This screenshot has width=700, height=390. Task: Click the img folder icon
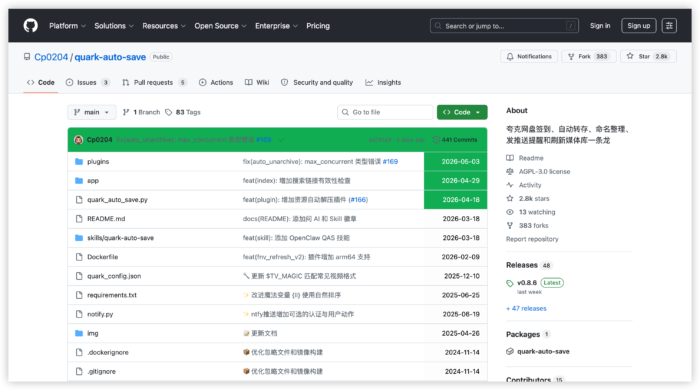[x=79, y=333]
